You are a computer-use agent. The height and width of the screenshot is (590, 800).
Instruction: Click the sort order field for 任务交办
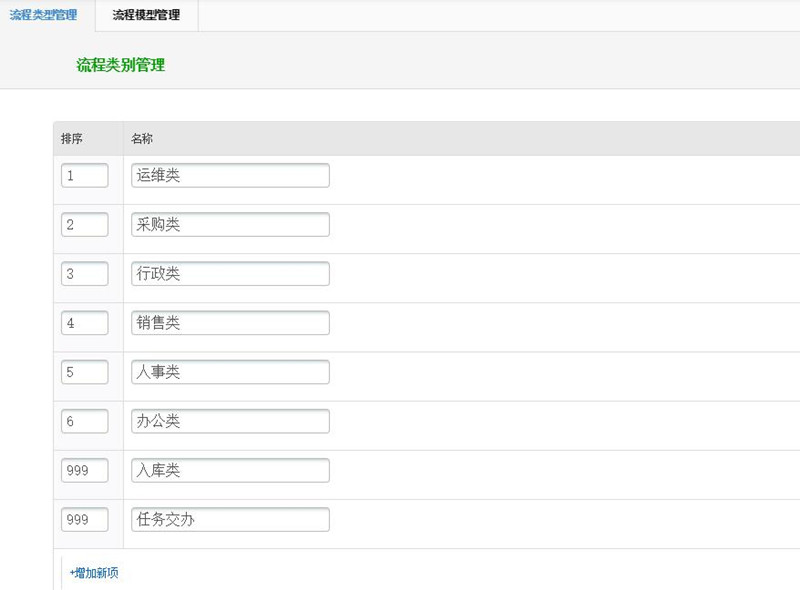point(85,519)
